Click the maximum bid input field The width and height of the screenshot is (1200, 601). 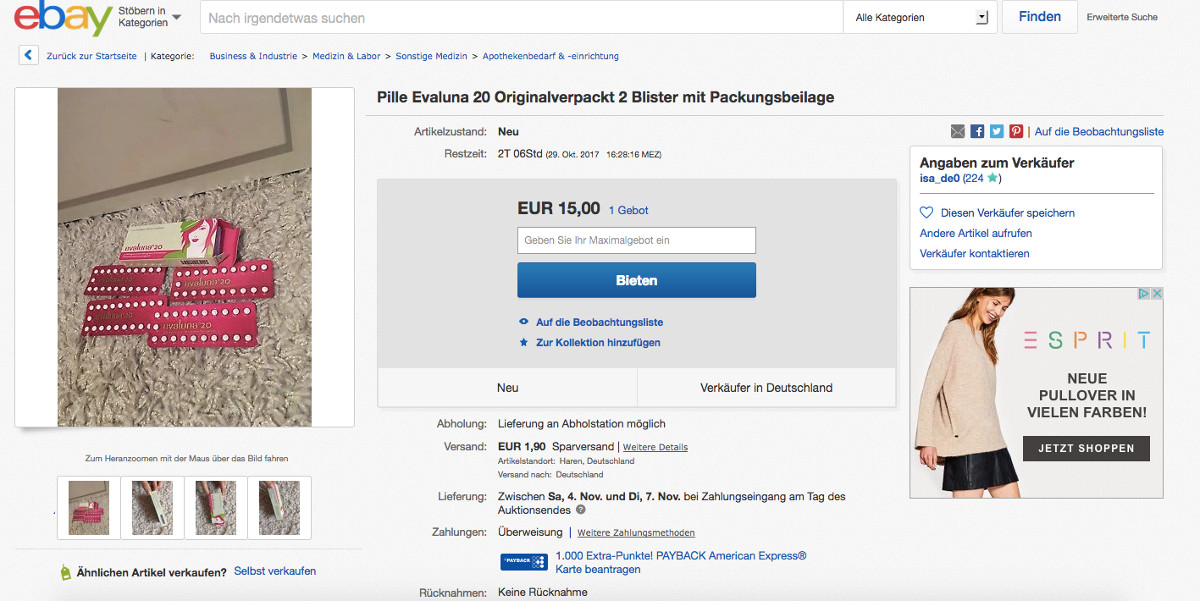click(x=636, y=240)
